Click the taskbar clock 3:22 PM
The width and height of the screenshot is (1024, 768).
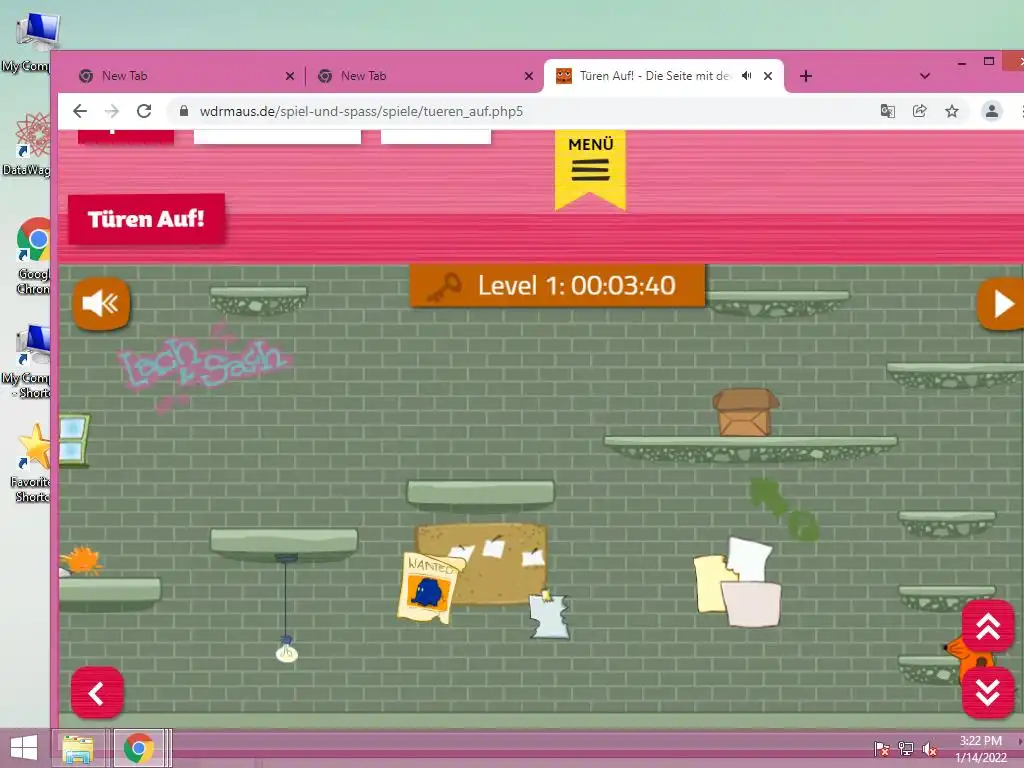pos(981,741)
